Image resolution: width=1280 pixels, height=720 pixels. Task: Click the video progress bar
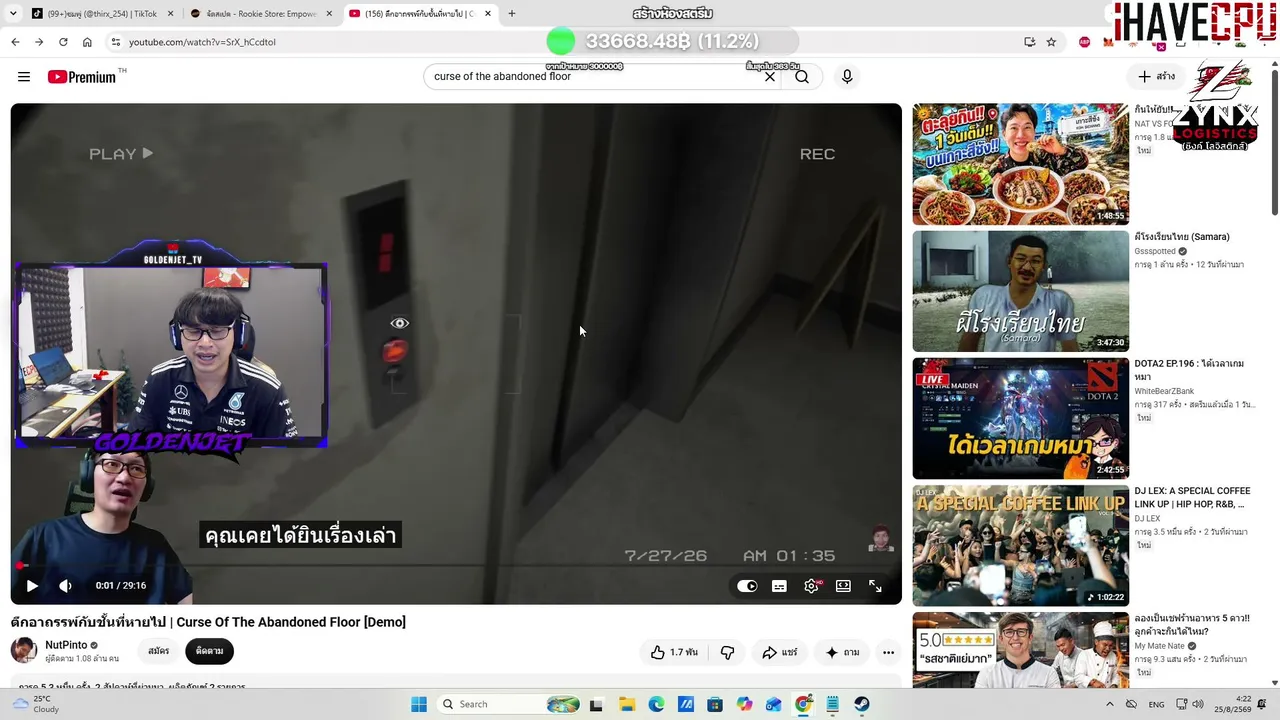[456, 566]
